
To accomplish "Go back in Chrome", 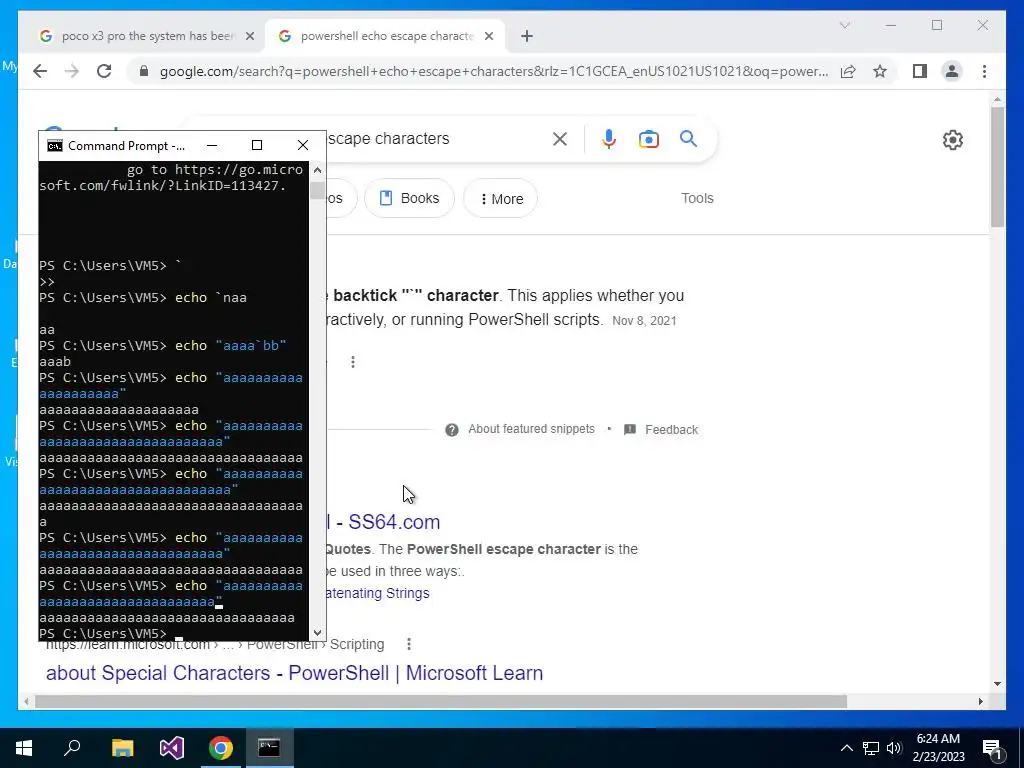I will pos(40,71).
